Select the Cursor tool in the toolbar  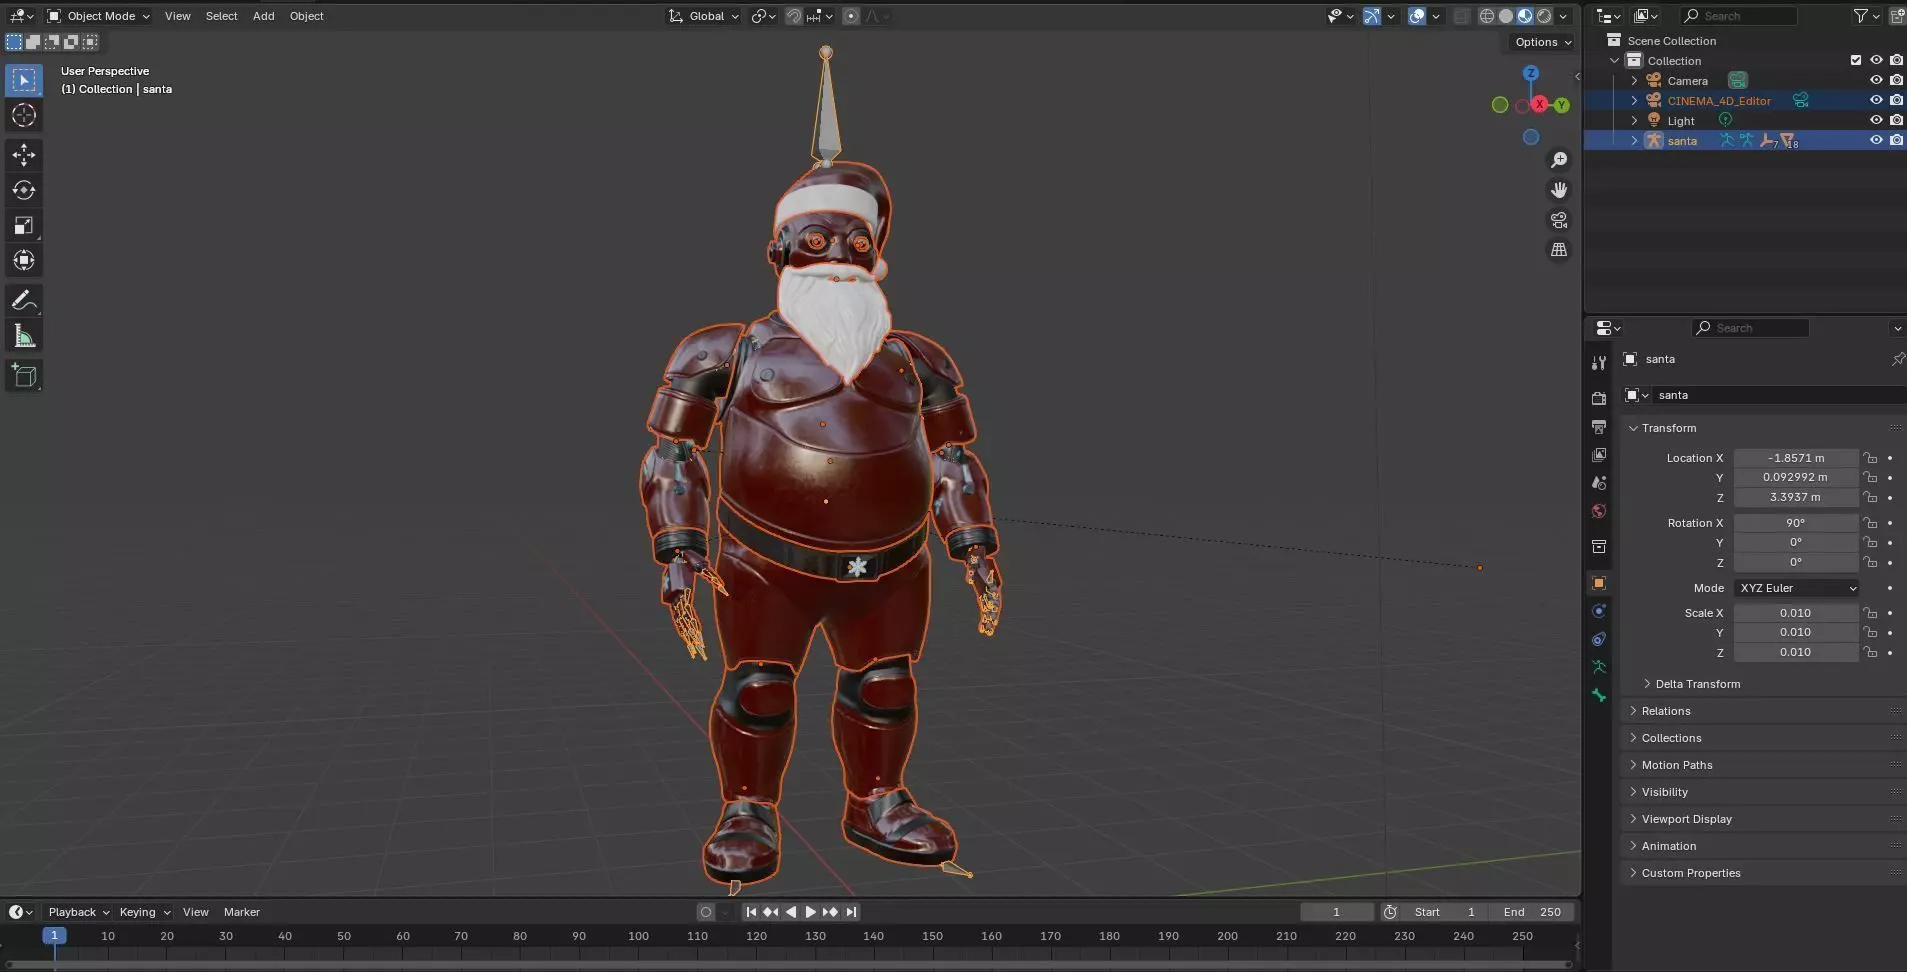click(24, 115)
